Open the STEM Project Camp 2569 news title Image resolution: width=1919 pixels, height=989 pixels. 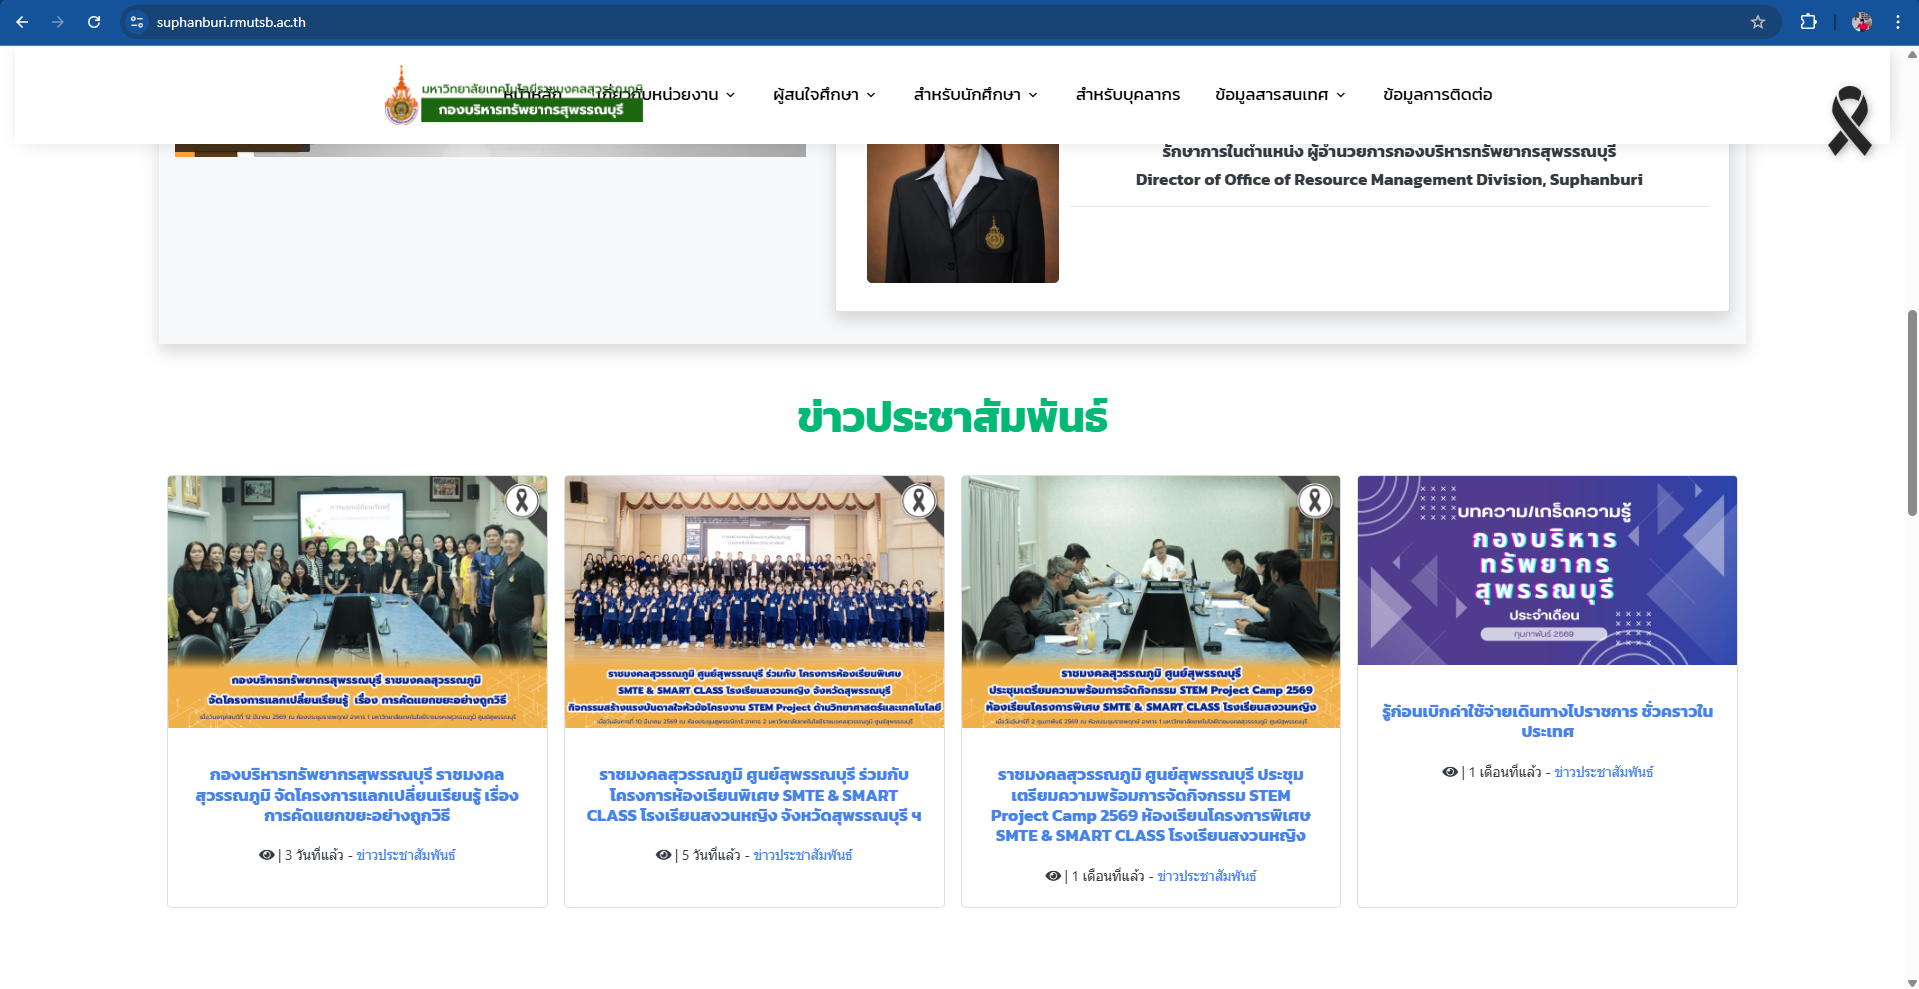click(x=1150, y=805)
